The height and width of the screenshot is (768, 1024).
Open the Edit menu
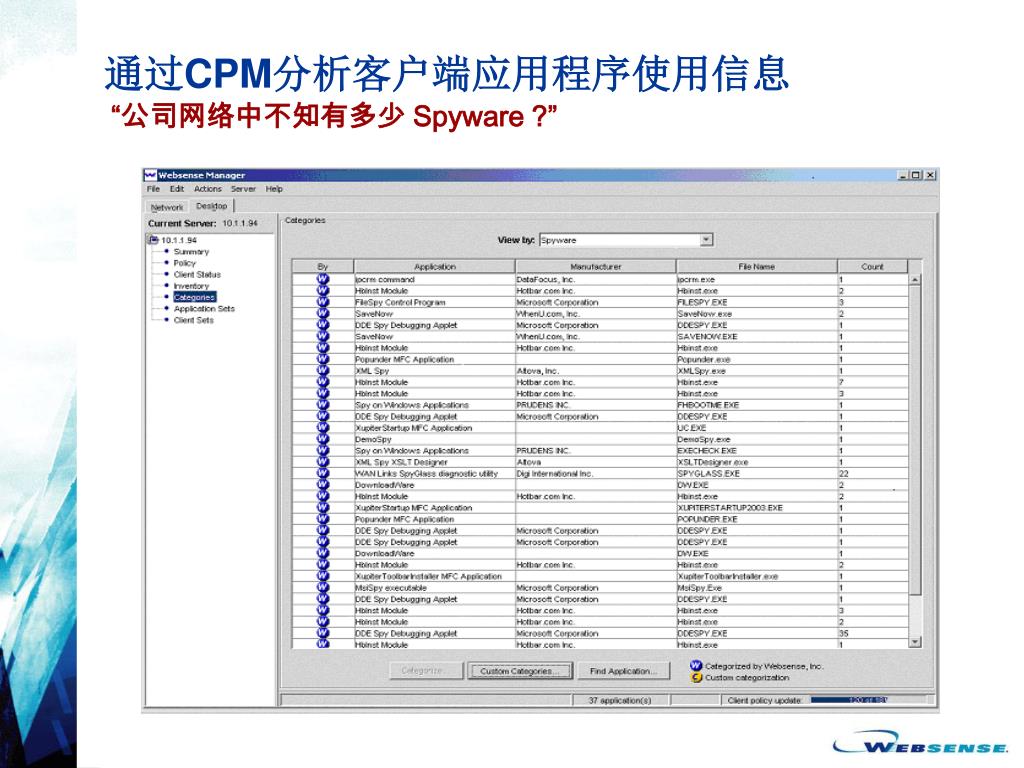(x=177, y=189)
